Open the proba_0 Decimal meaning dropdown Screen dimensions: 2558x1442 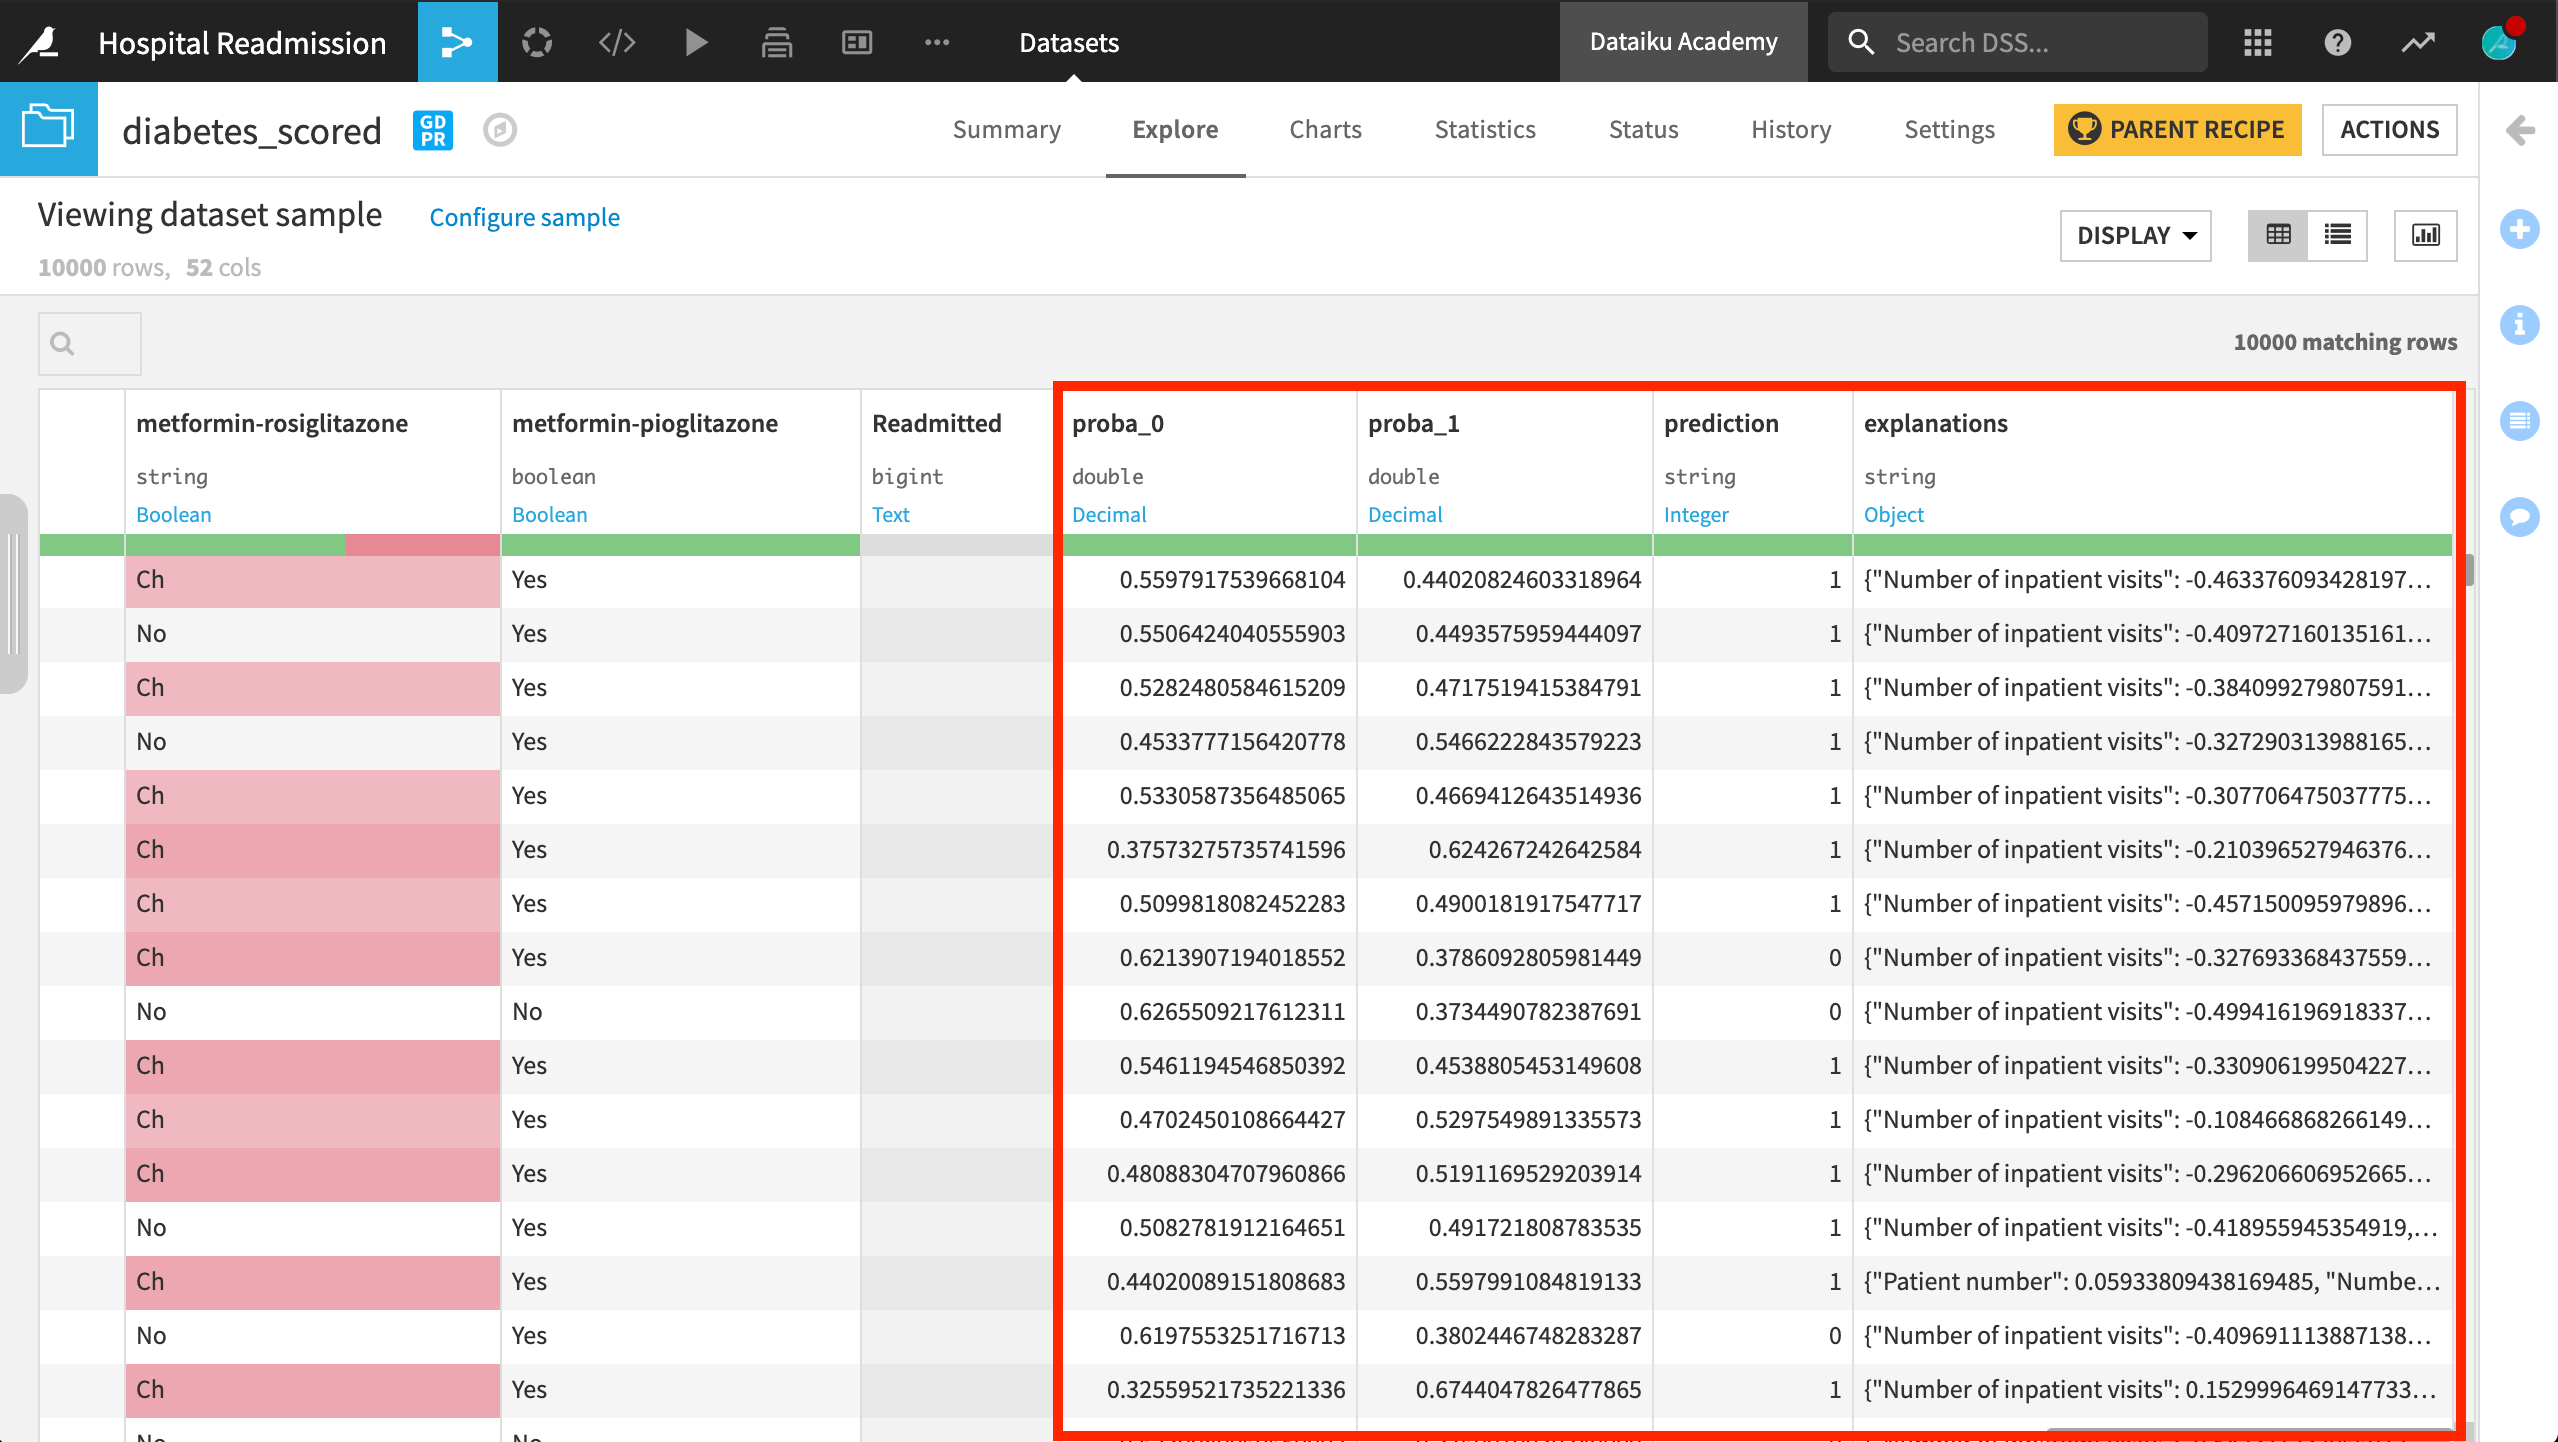[1108, 514]
